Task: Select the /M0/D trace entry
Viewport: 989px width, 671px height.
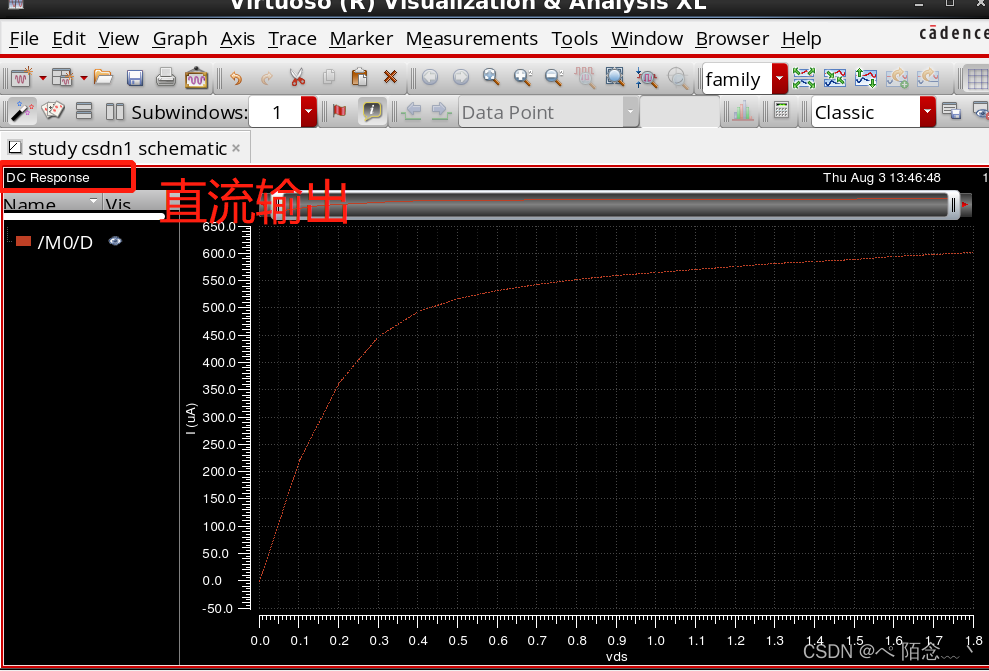Action: (x=65, y=242)
